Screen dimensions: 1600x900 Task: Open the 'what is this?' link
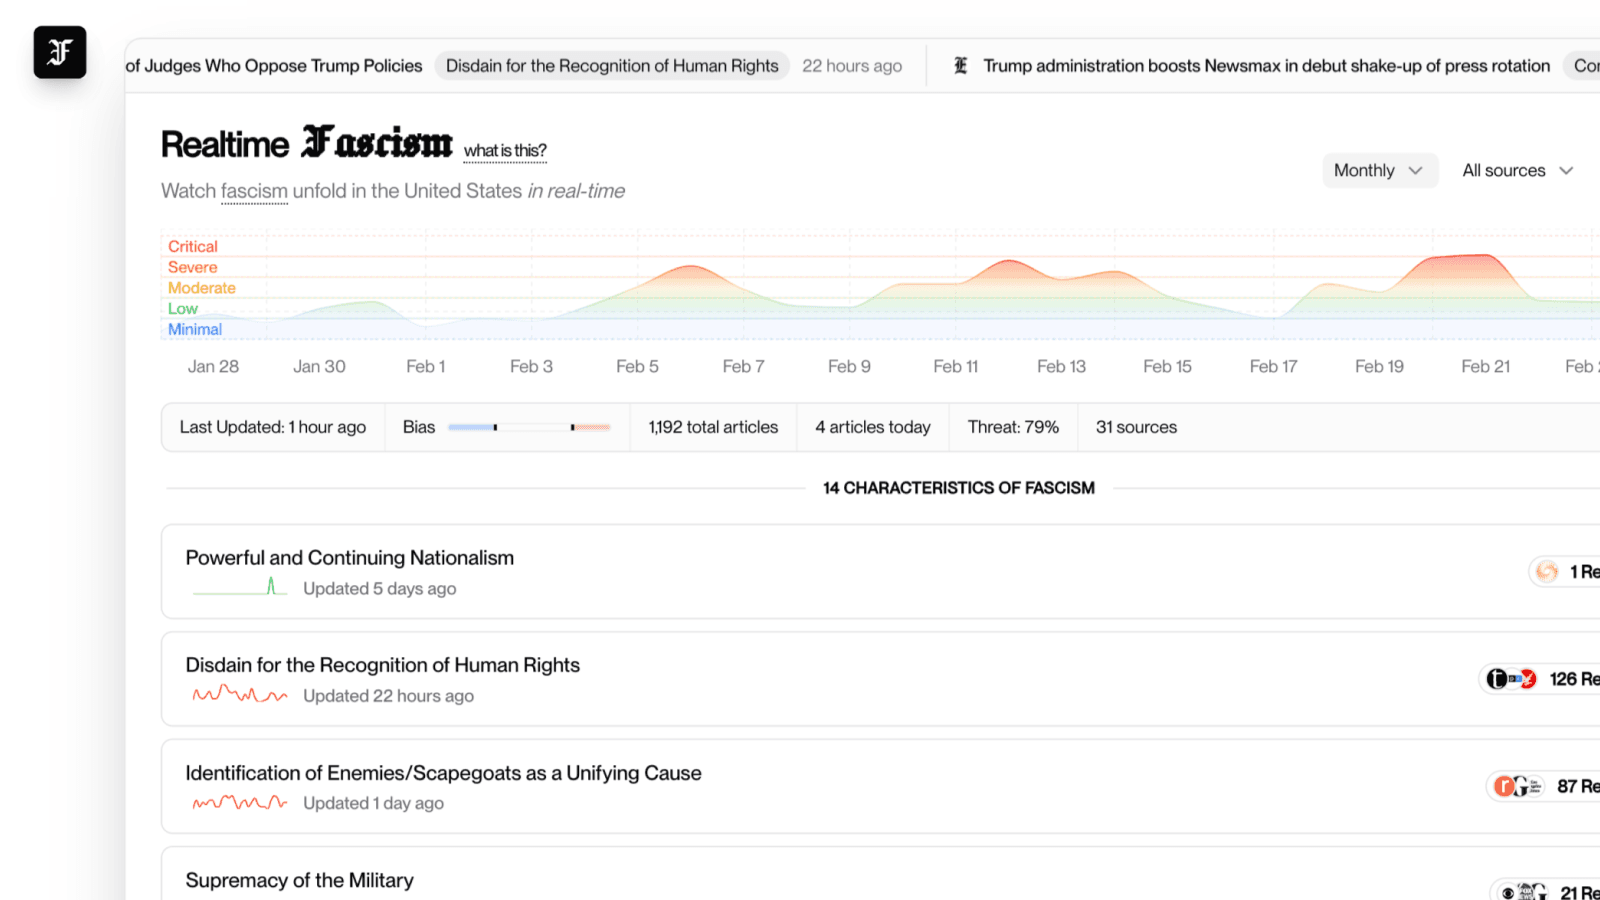(505, 151)
